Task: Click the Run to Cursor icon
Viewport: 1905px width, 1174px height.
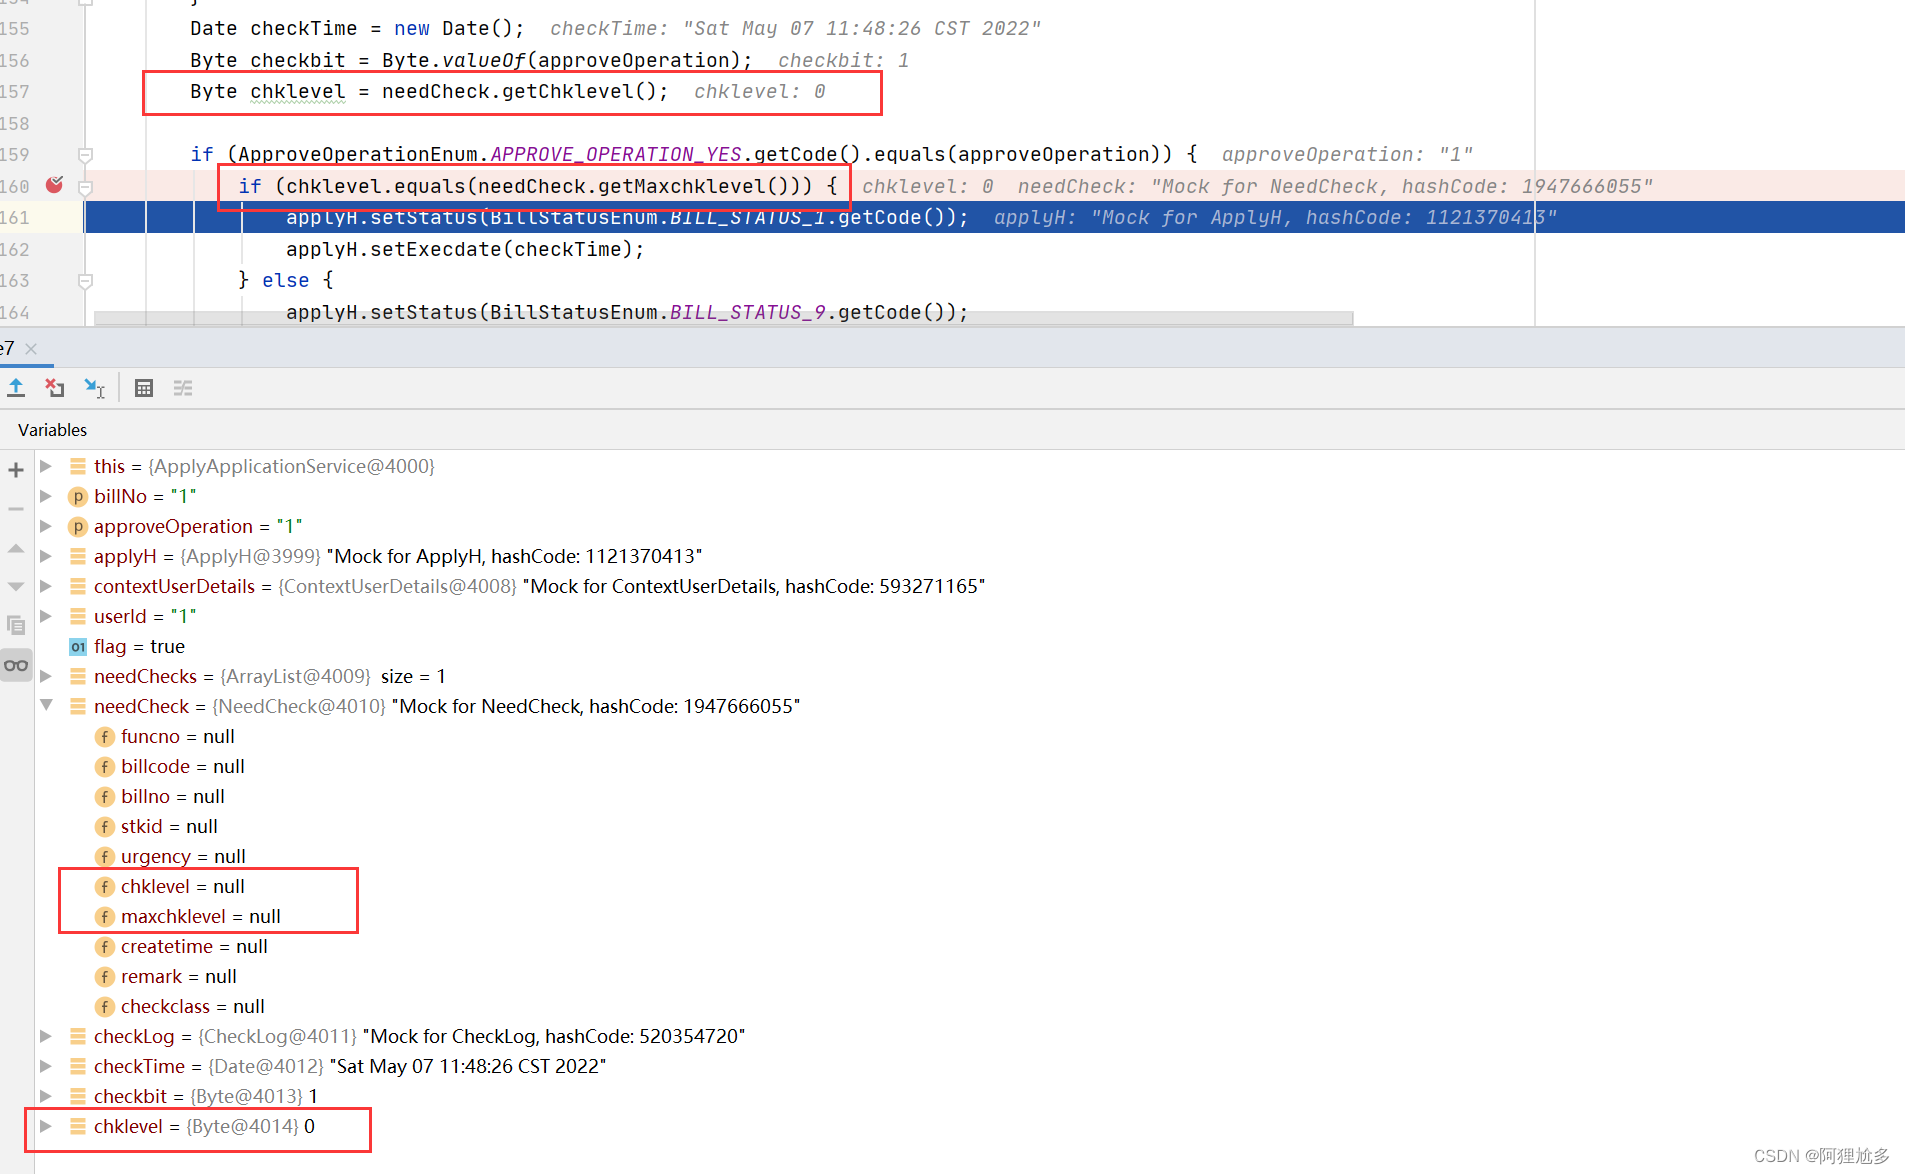Action: 95,388
